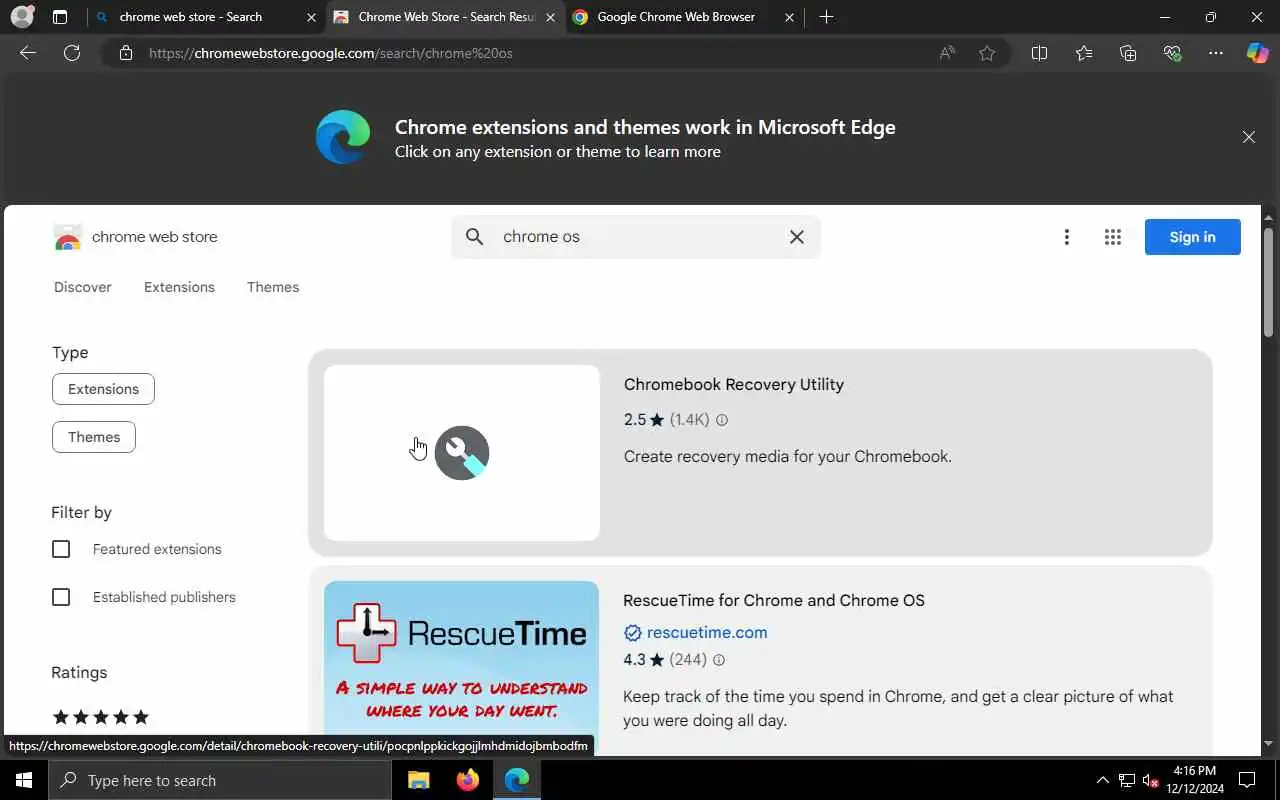Open the Edge profile avatar icon
Image resolution: width=1280 pixels, height=800 pixels.
tap(21, 17)
